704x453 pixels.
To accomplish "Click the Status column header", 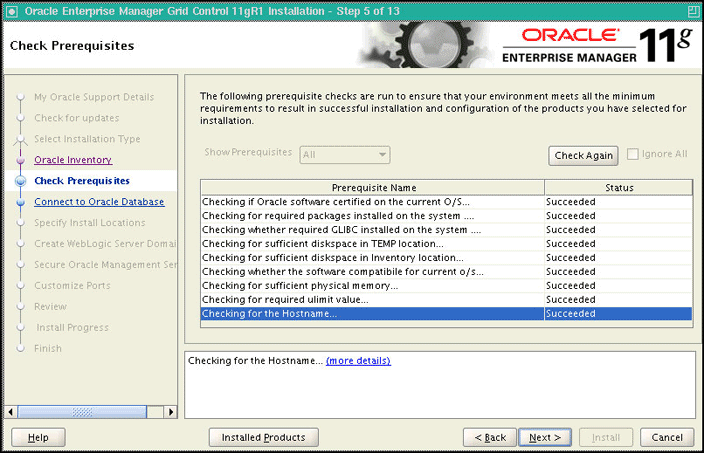I will [x=619, y=188].
